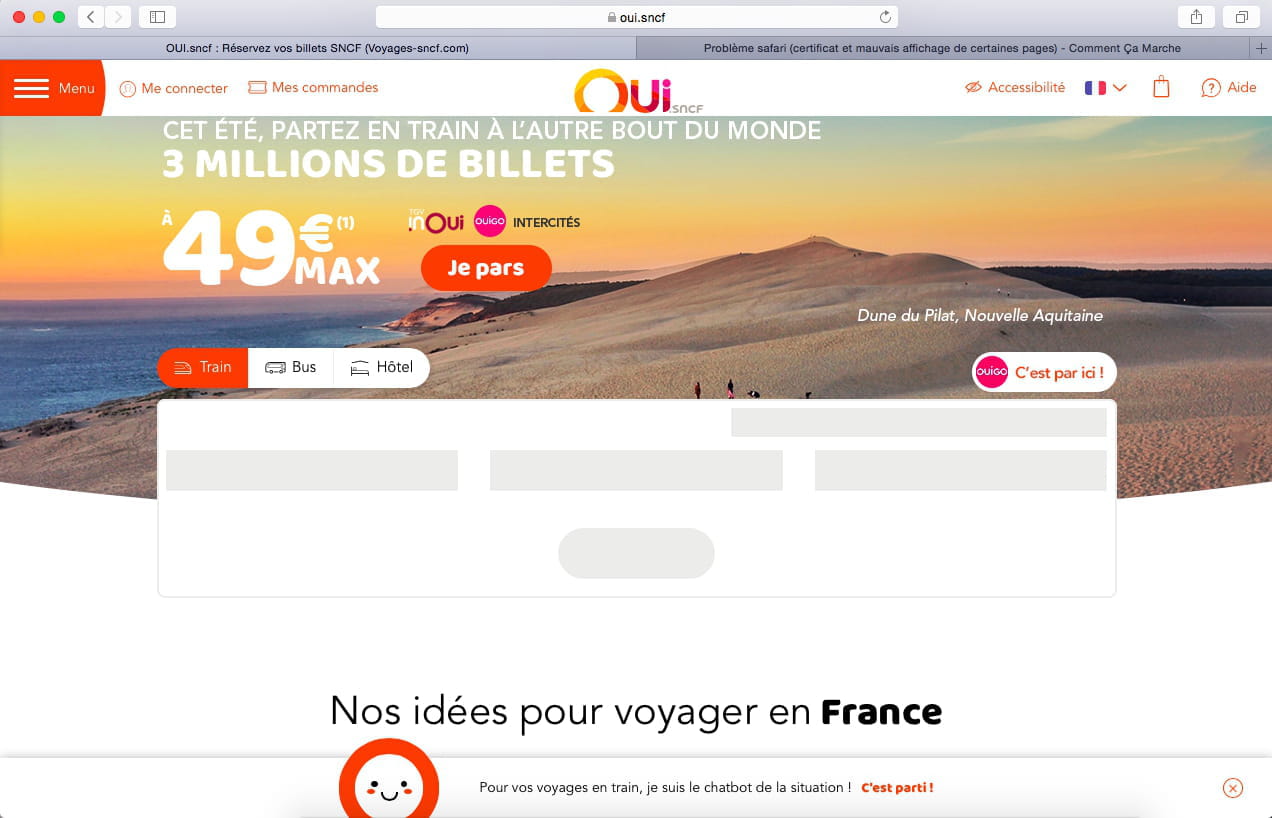This screenshot has width=1272, height=818.
Task: Click the Je pars button
Action: click(x=486, y=268)
